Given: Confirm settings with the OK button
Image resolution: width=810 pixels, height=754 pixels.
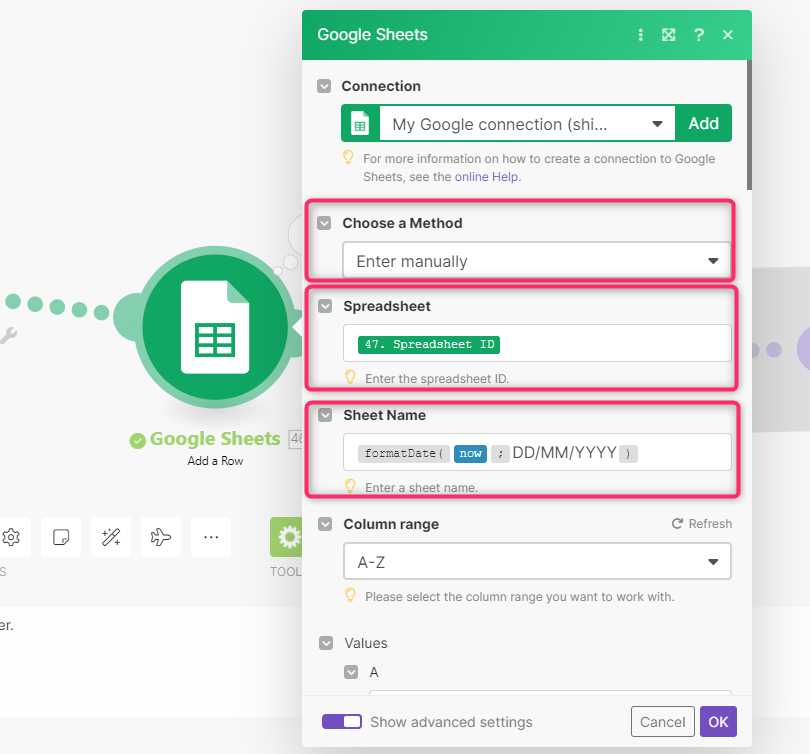Looking at the screenshot, I should [x=718, y=721].
